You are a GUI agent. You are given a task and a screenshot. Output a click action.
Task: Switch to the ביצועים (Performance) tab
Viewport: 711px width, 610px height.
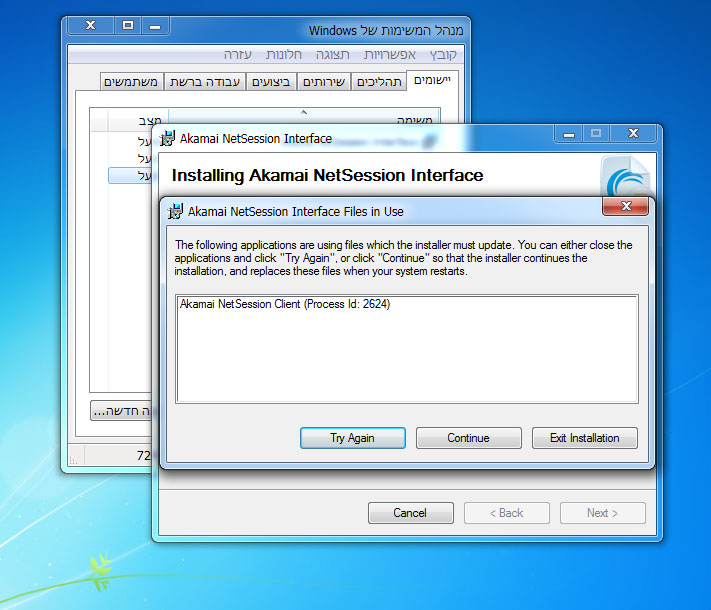pyautogui.click(x=271, y=82)
